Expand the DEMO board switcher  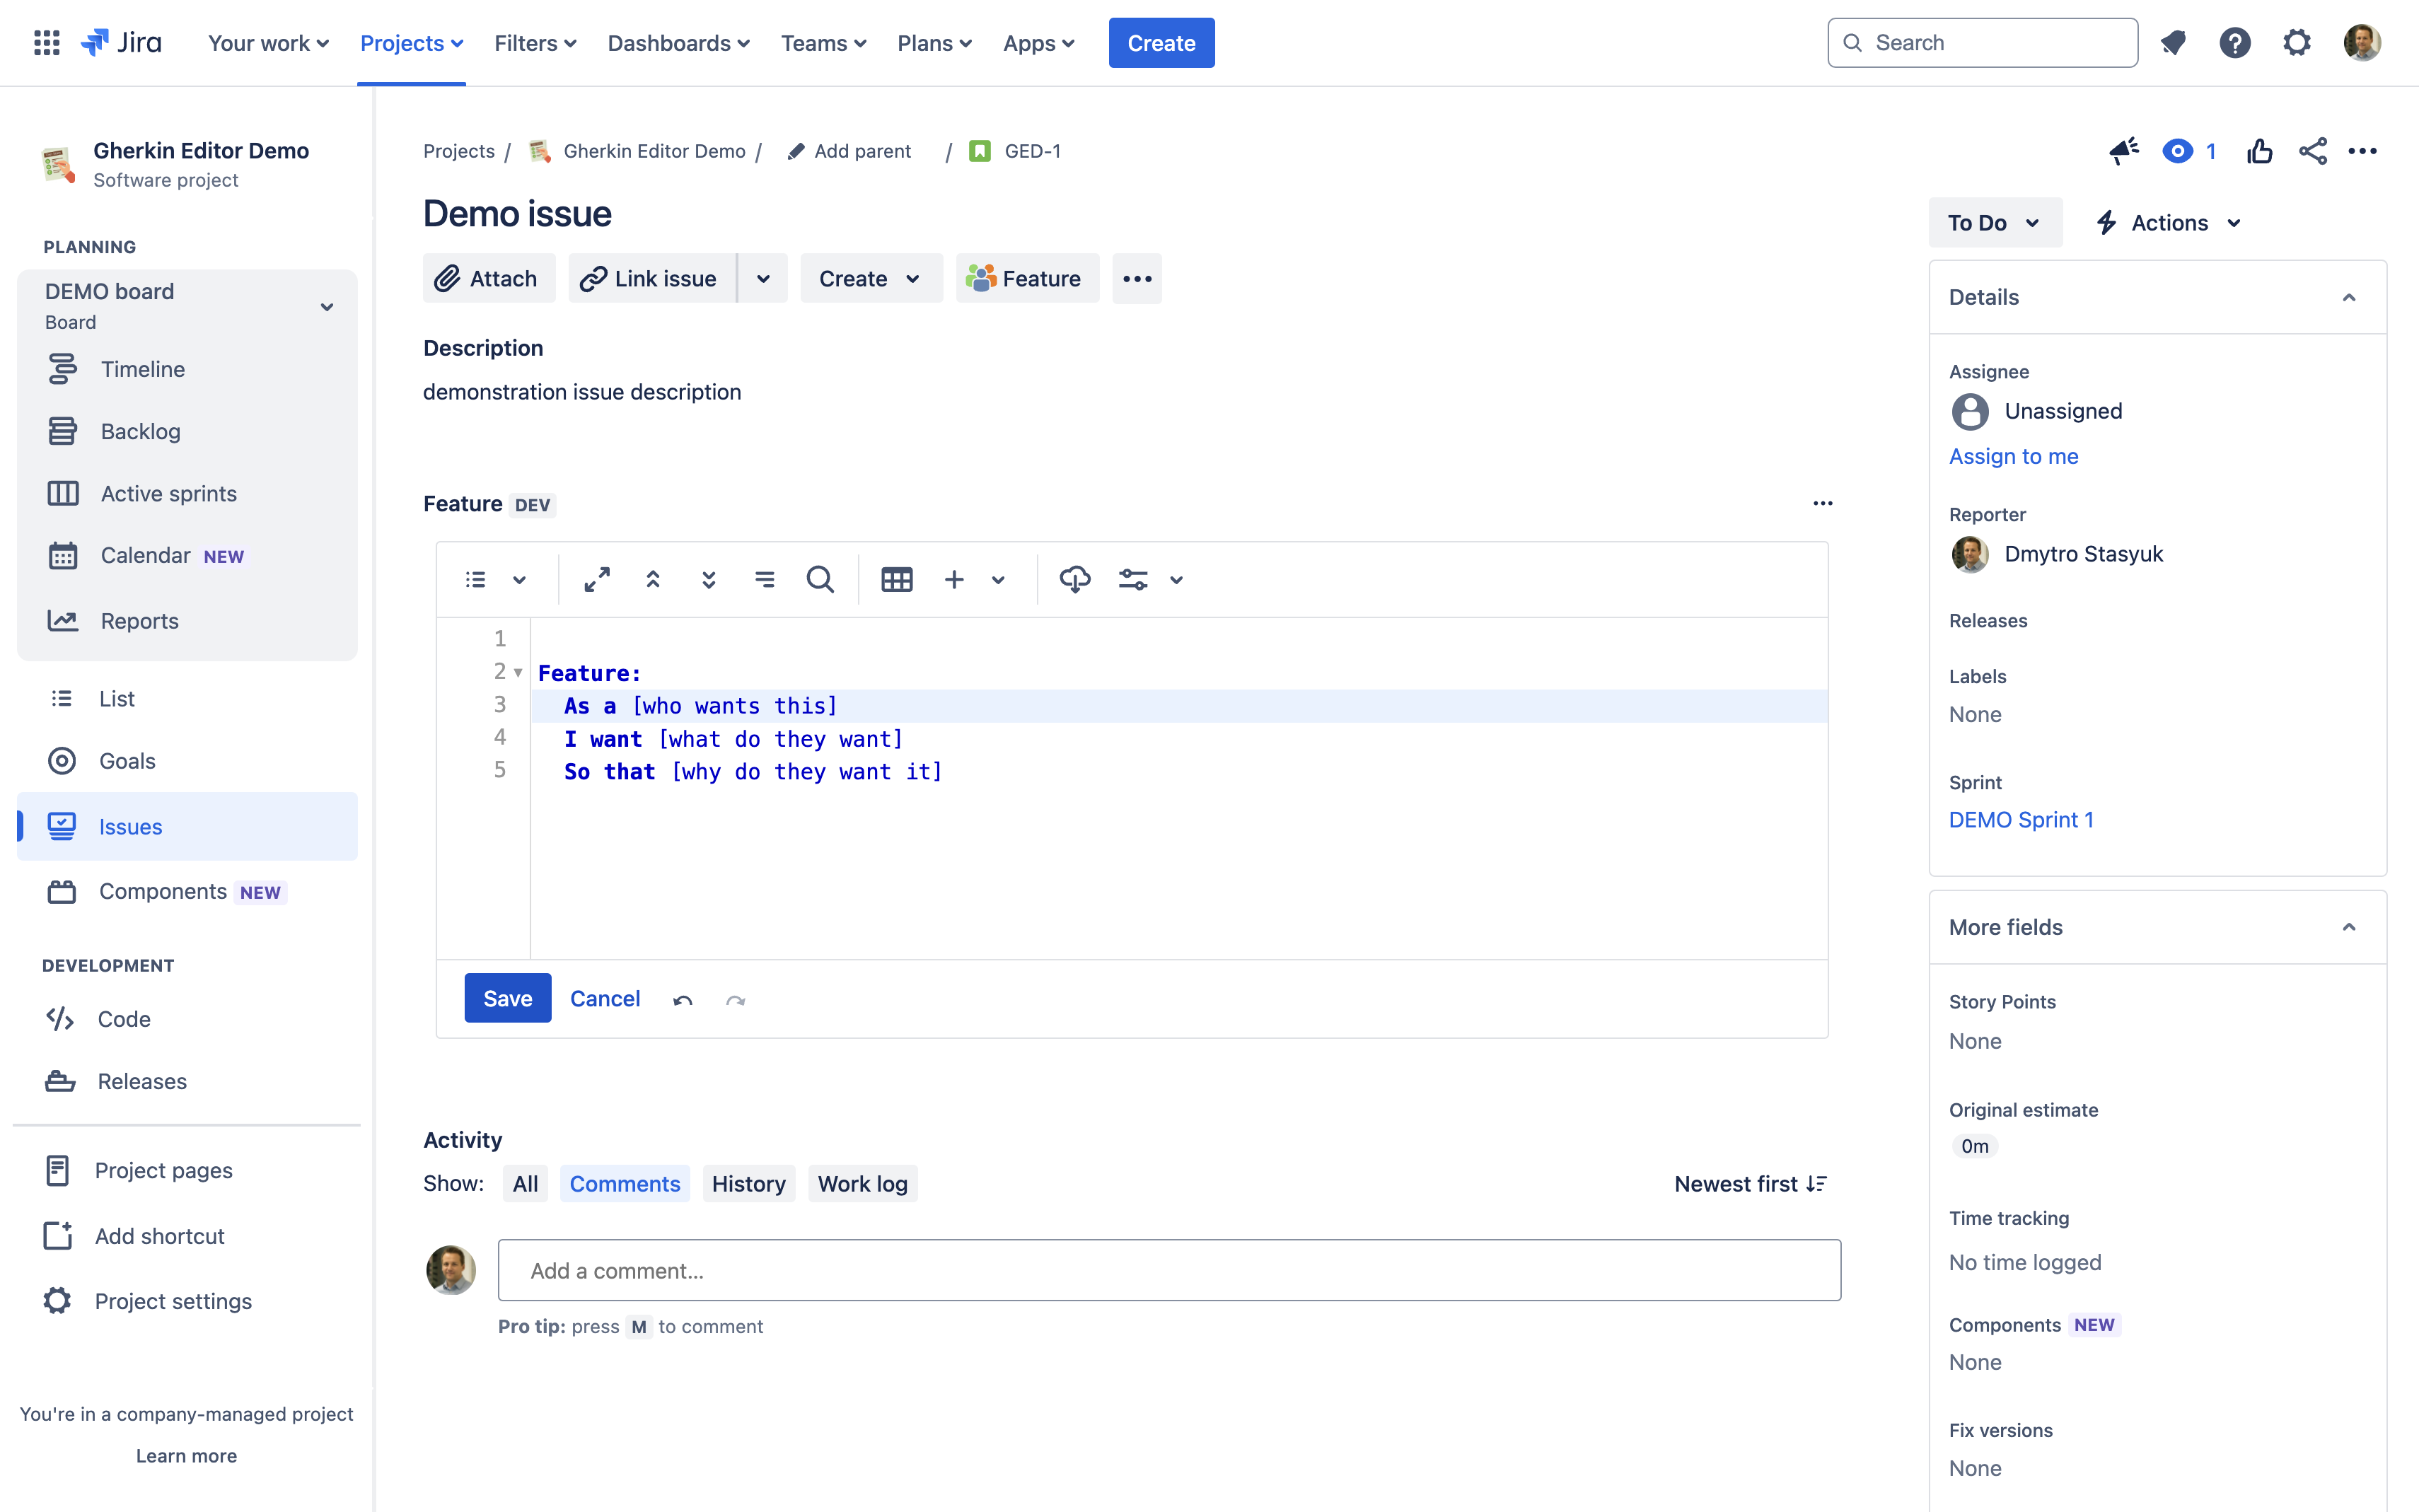pos(327,306)
